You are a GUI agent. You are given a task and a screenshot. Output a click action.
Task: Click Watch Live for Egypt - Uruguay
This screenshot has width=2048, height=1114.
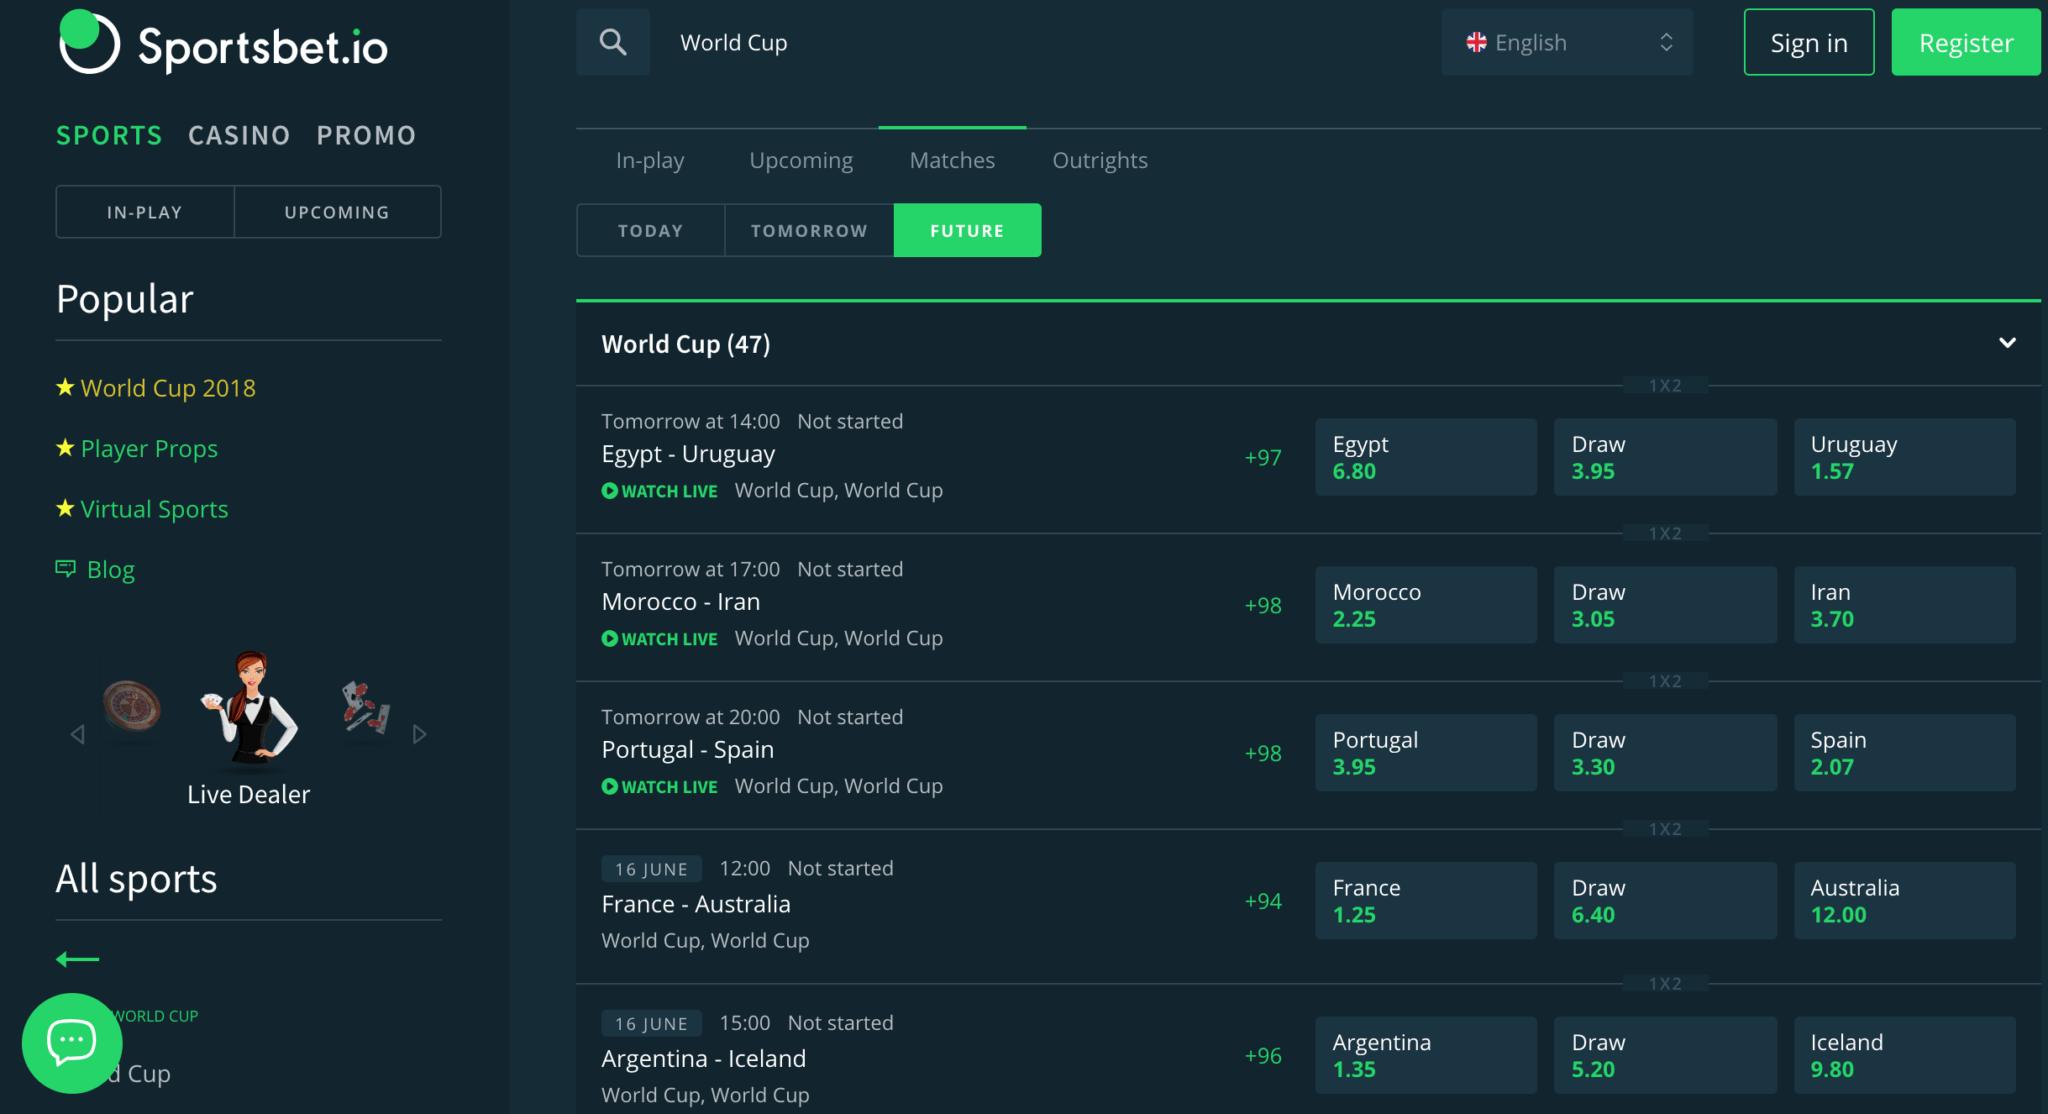coord(660,491)
